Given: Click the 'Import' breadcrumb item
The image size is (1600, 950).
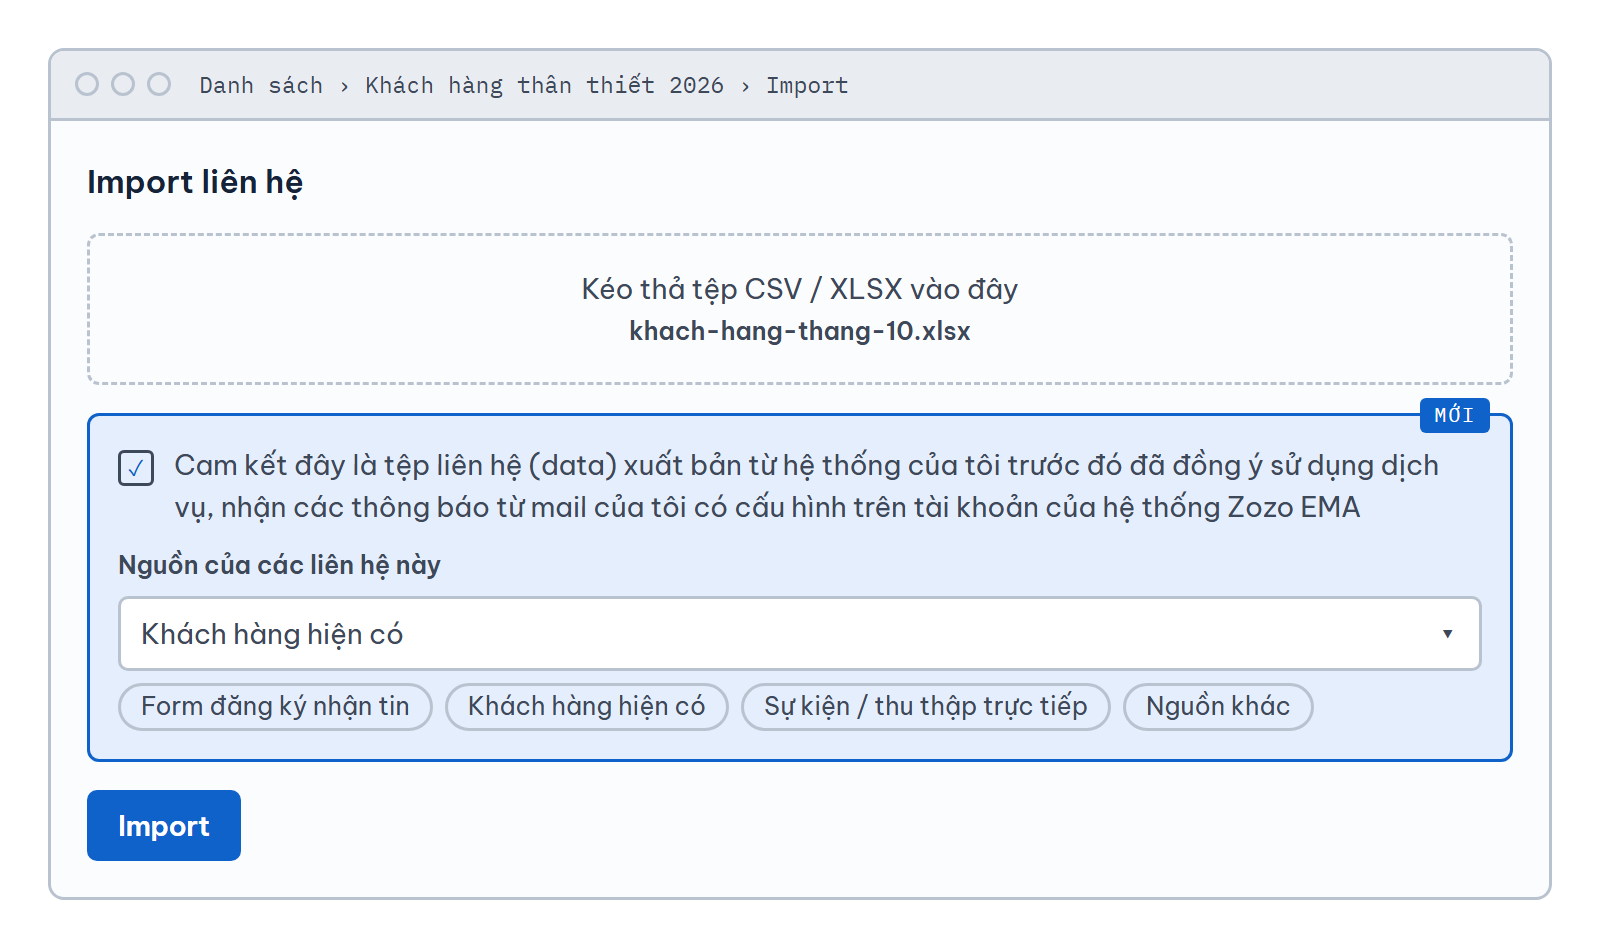Looking at the screenshot, I should 807,85.
